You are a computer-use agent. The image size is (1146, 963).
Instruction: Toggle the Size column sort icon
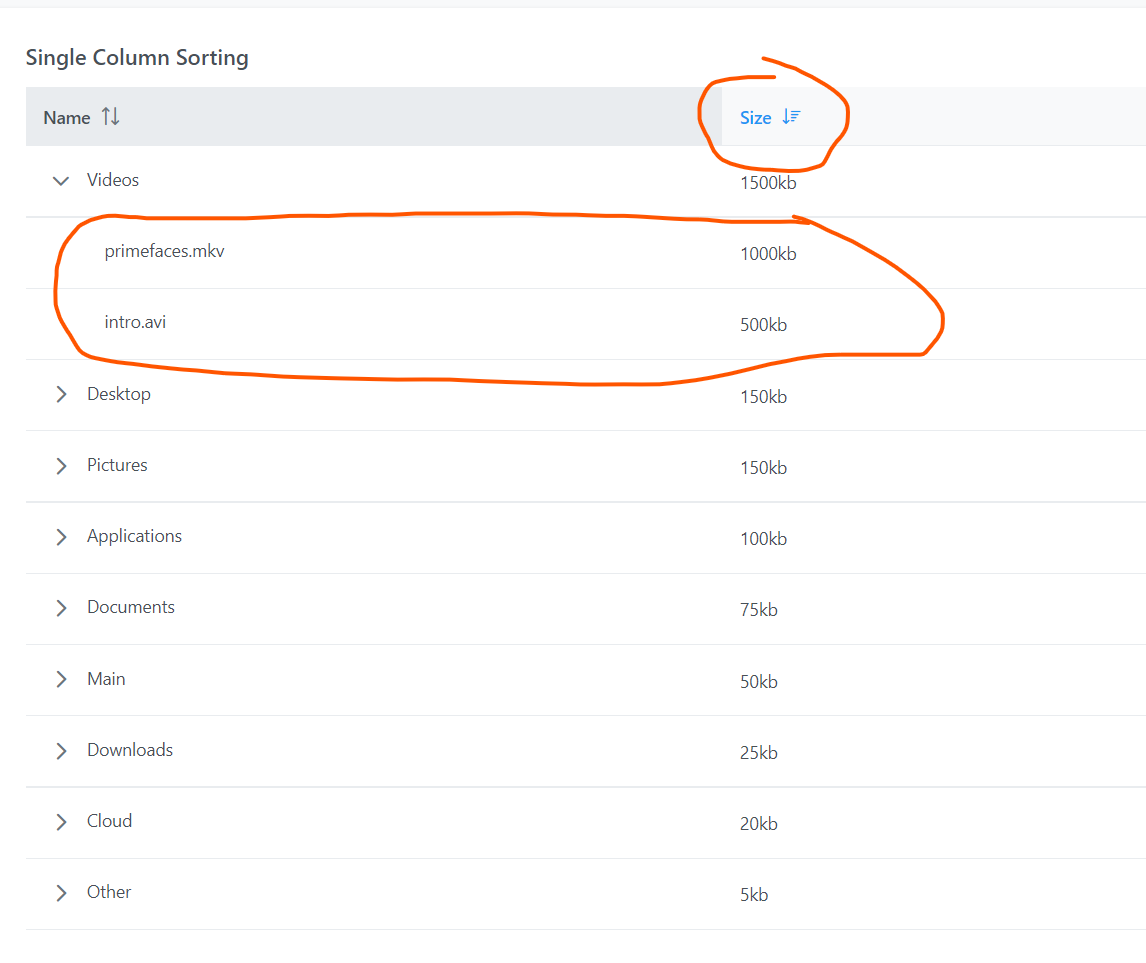click(x=791, y=117)
